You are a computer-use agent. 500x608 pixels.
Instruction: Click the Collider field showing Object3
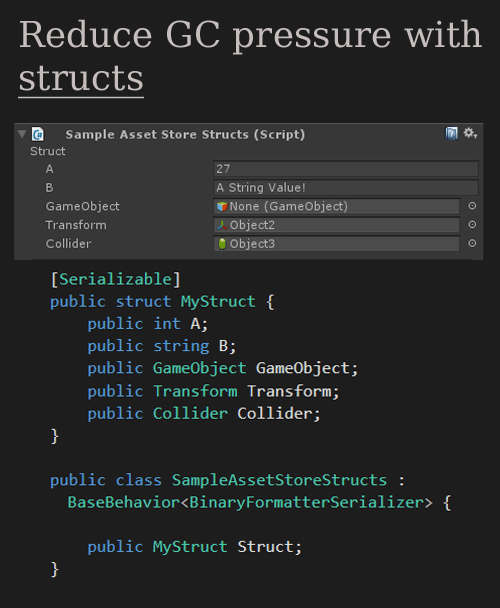tap(336, 244)
